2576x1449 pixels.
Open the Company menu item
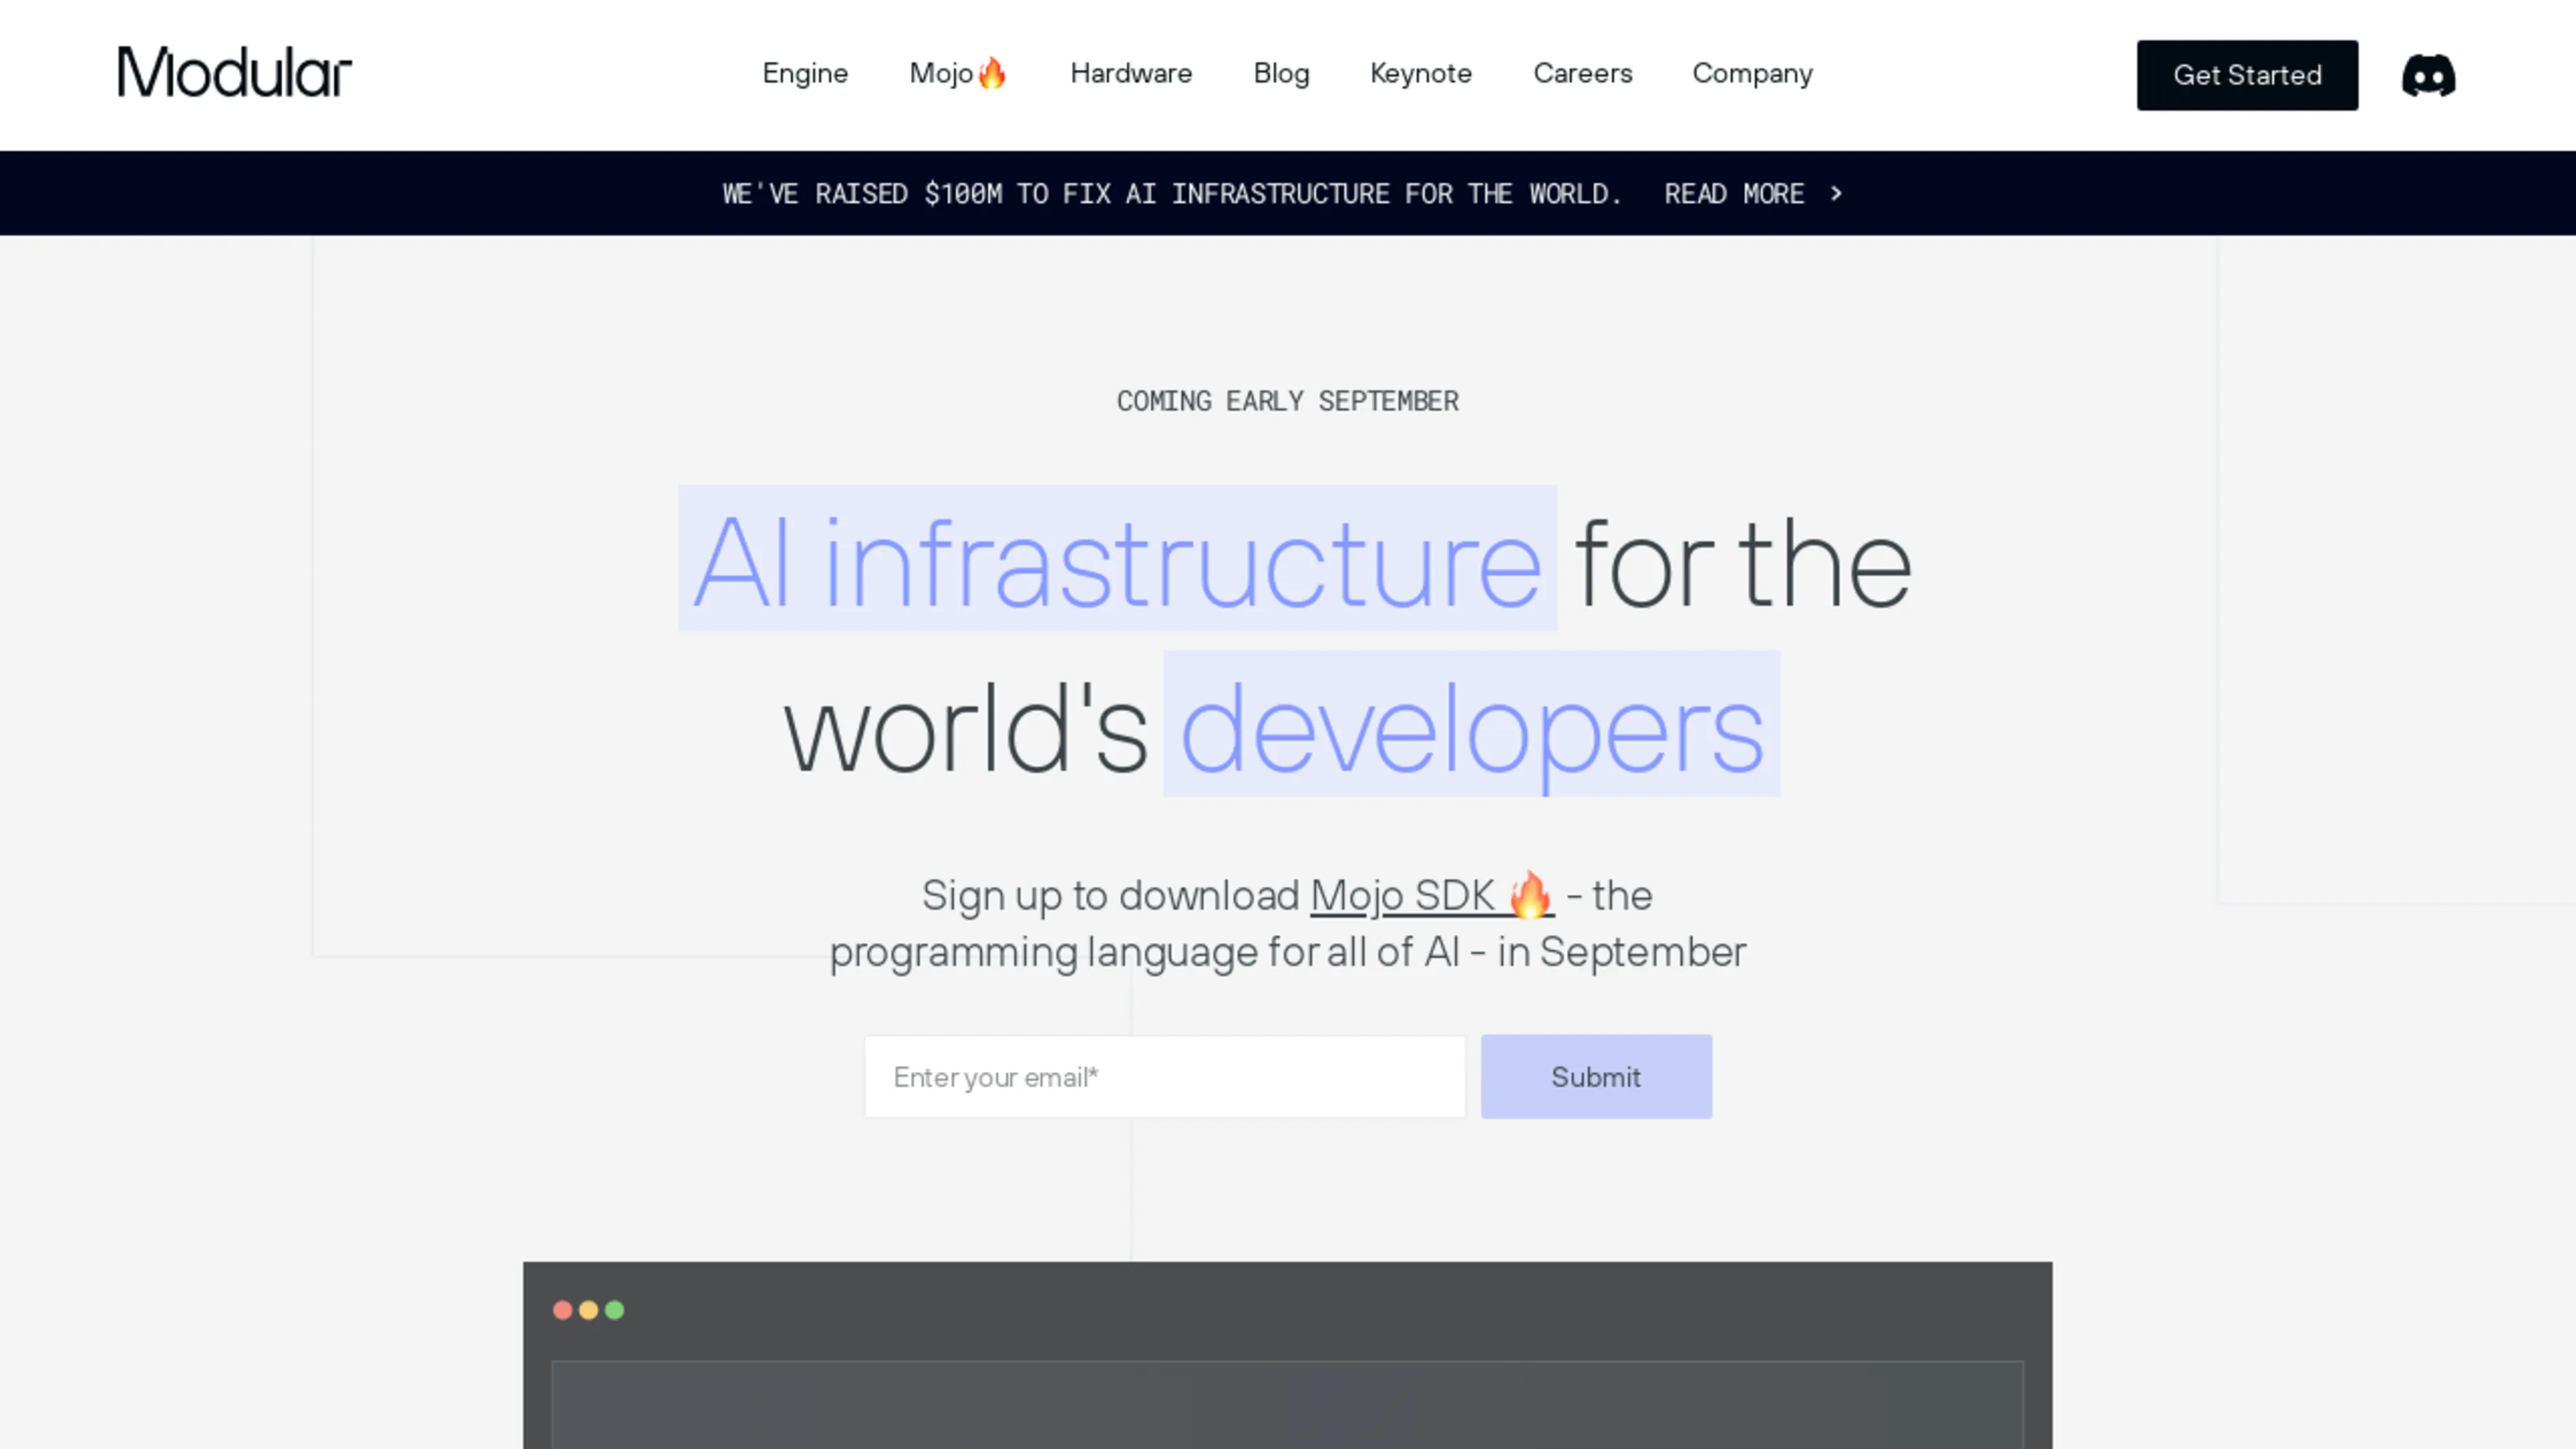point(1752,74)
